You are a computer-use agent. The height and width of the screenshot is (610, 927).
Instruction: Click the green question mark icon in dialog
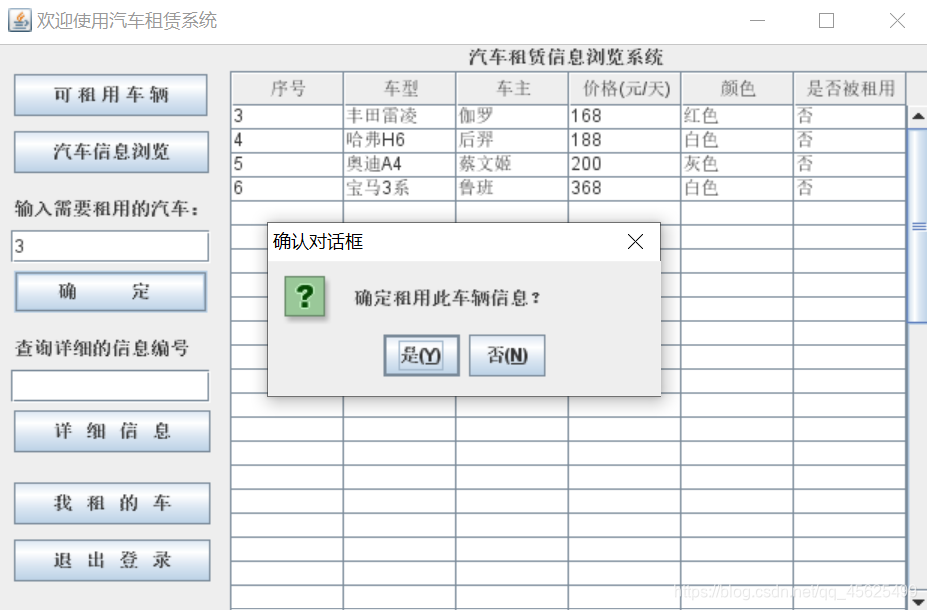(303, 297)
